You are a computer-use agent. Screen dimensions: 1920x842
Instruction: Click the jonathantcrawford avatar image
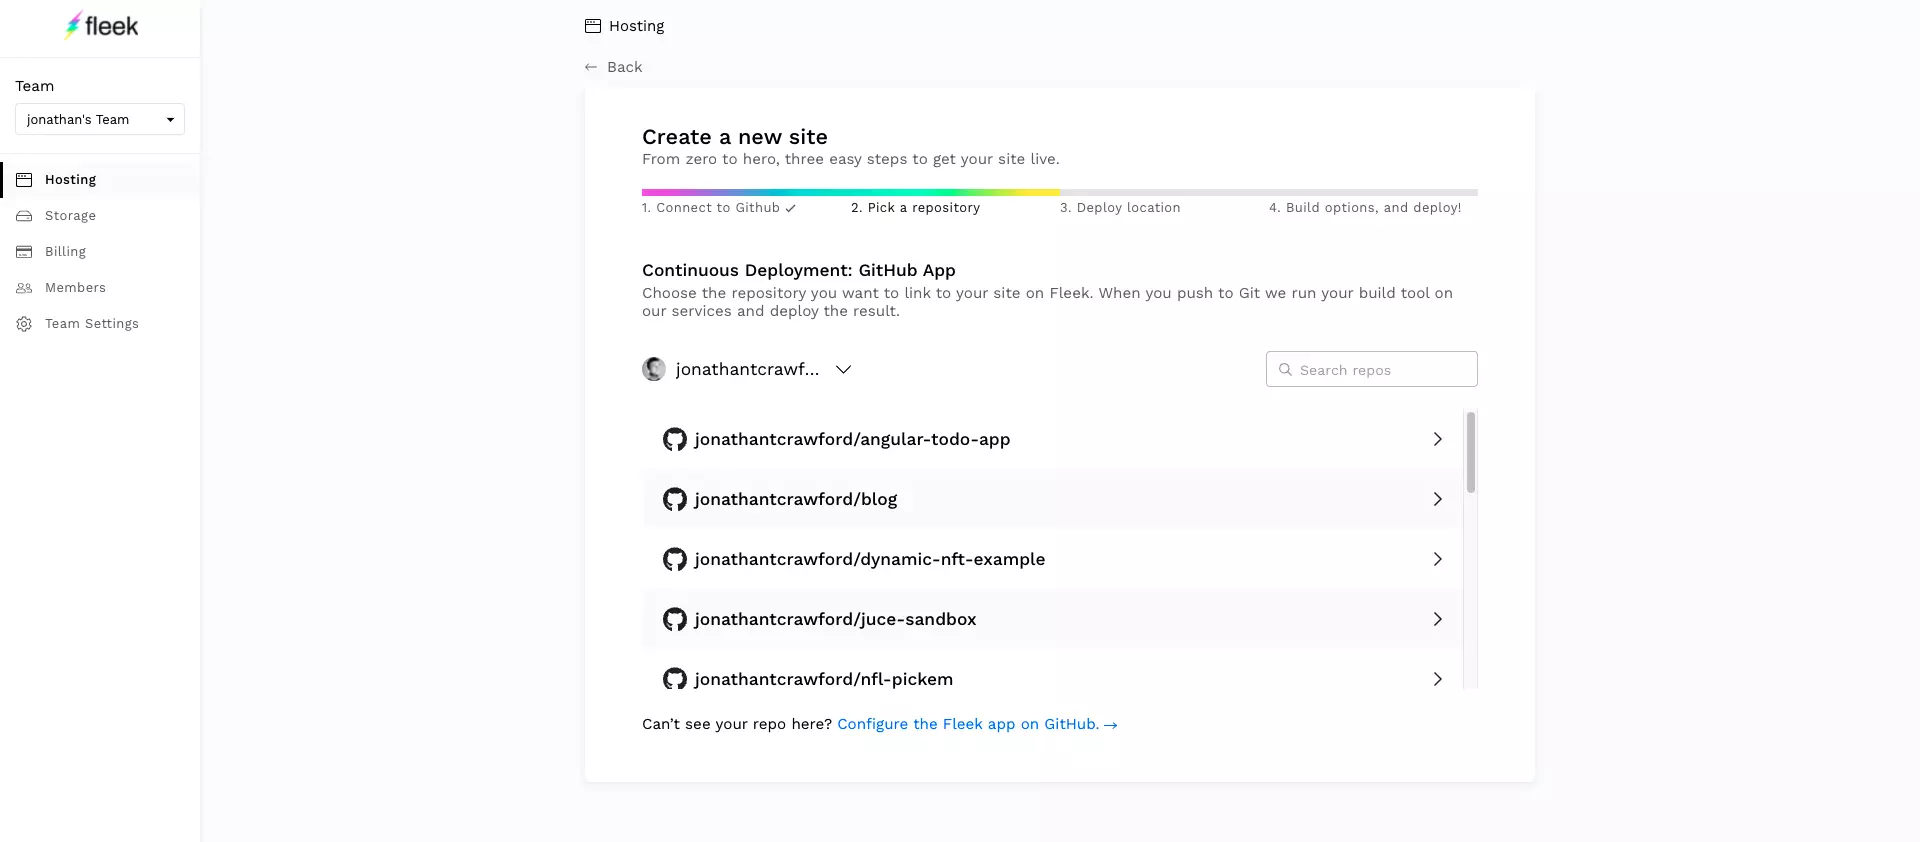tap(654, 369)
